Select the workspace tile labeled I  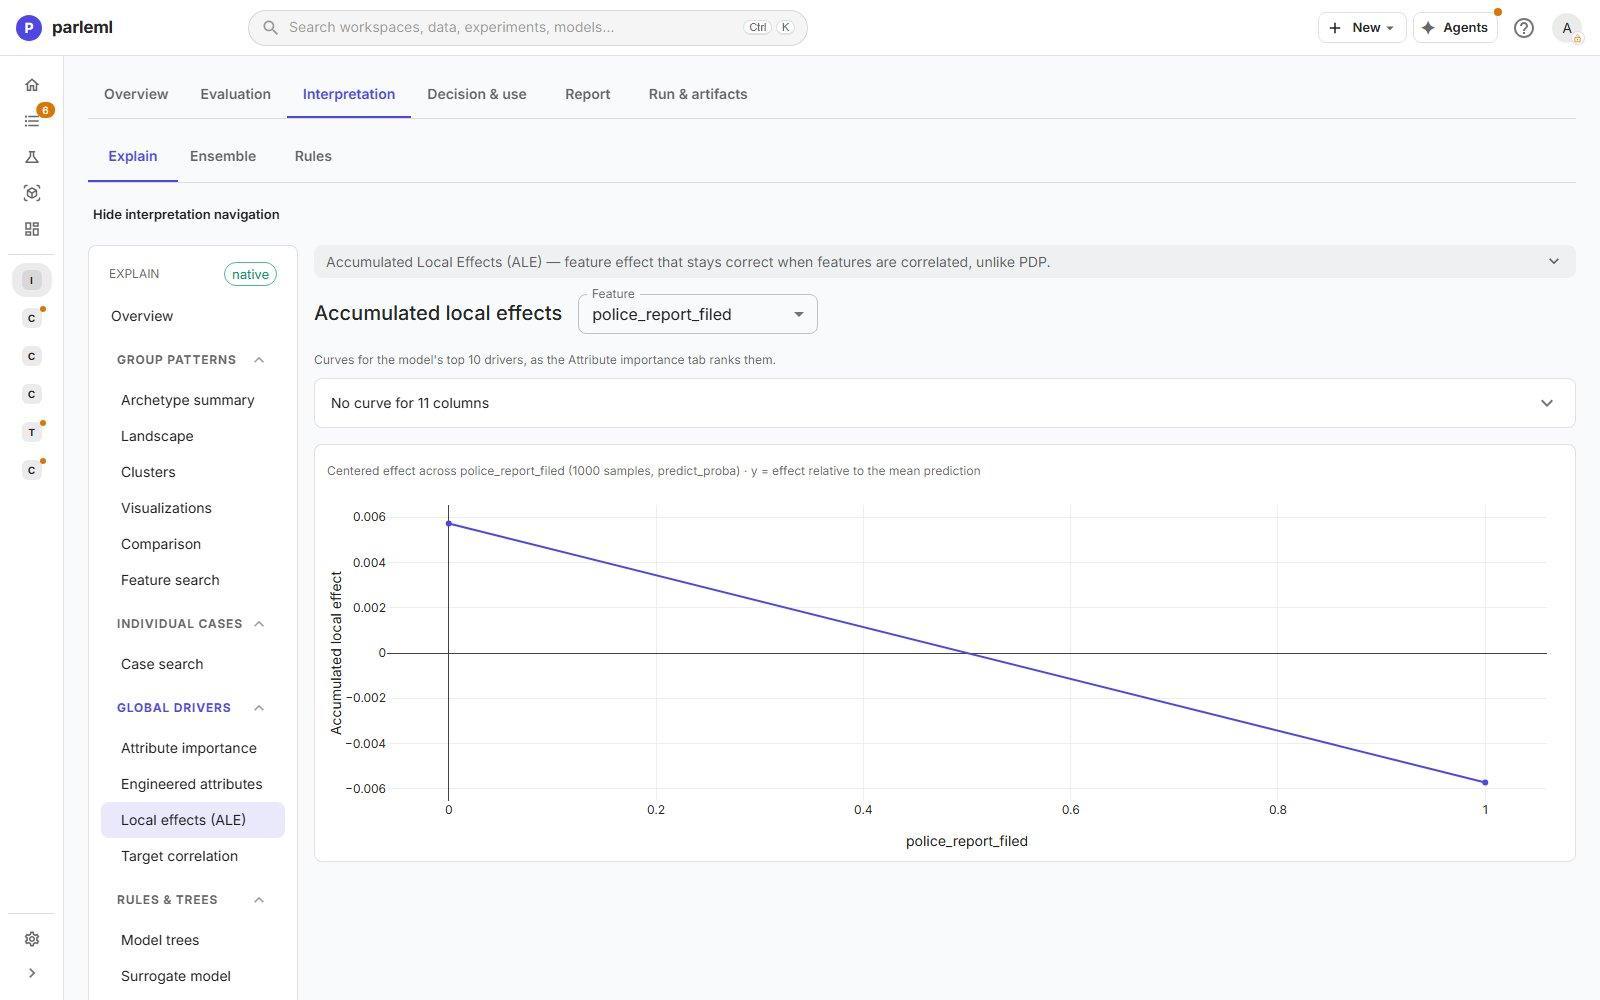tap(32, 280)
